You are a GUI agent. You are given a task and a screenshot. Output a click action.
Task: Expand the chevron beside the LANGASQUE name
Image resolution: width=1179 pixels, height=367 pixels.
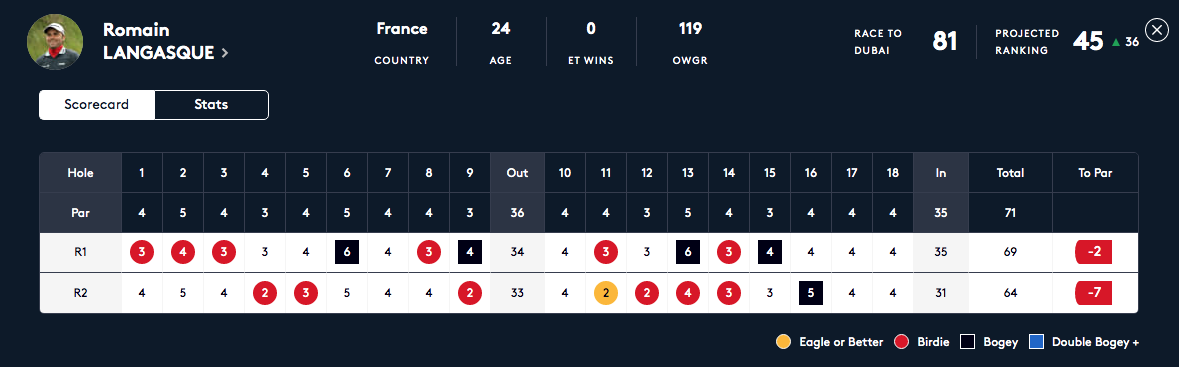coord(225,53)
